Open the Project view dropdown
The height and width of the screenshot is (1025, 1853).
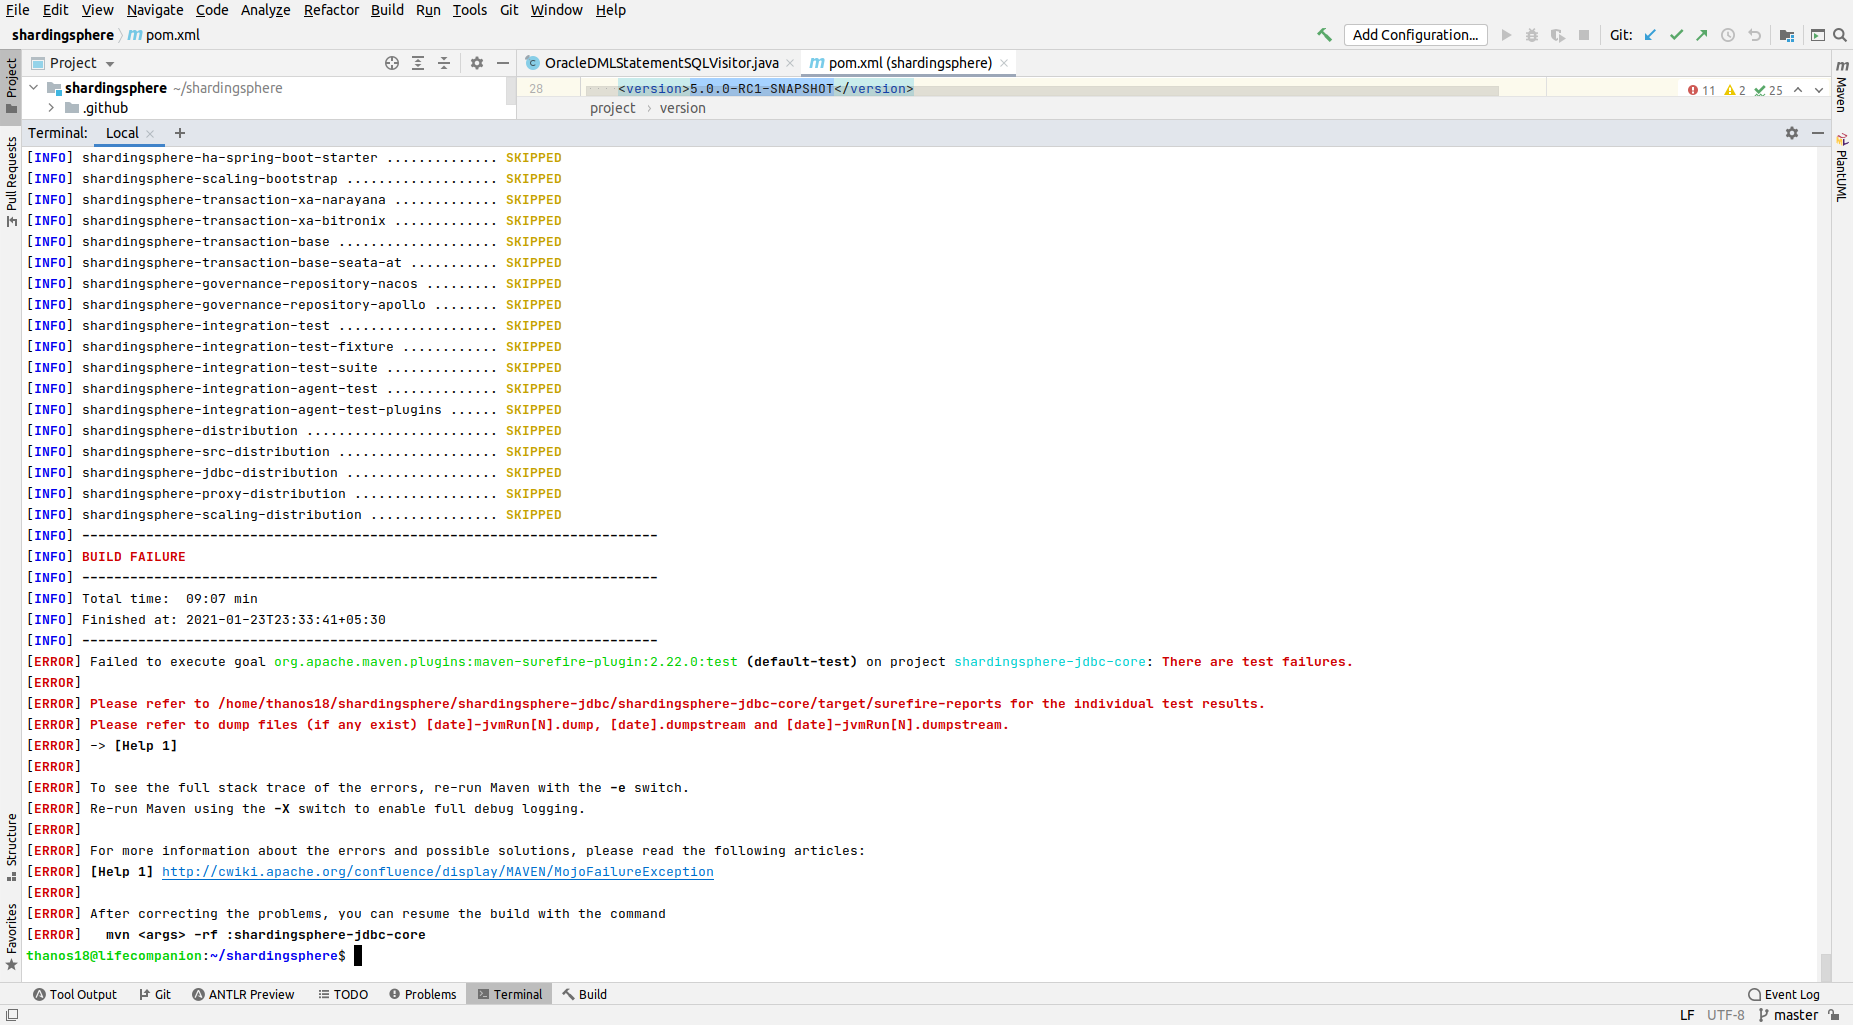[109, 62]
